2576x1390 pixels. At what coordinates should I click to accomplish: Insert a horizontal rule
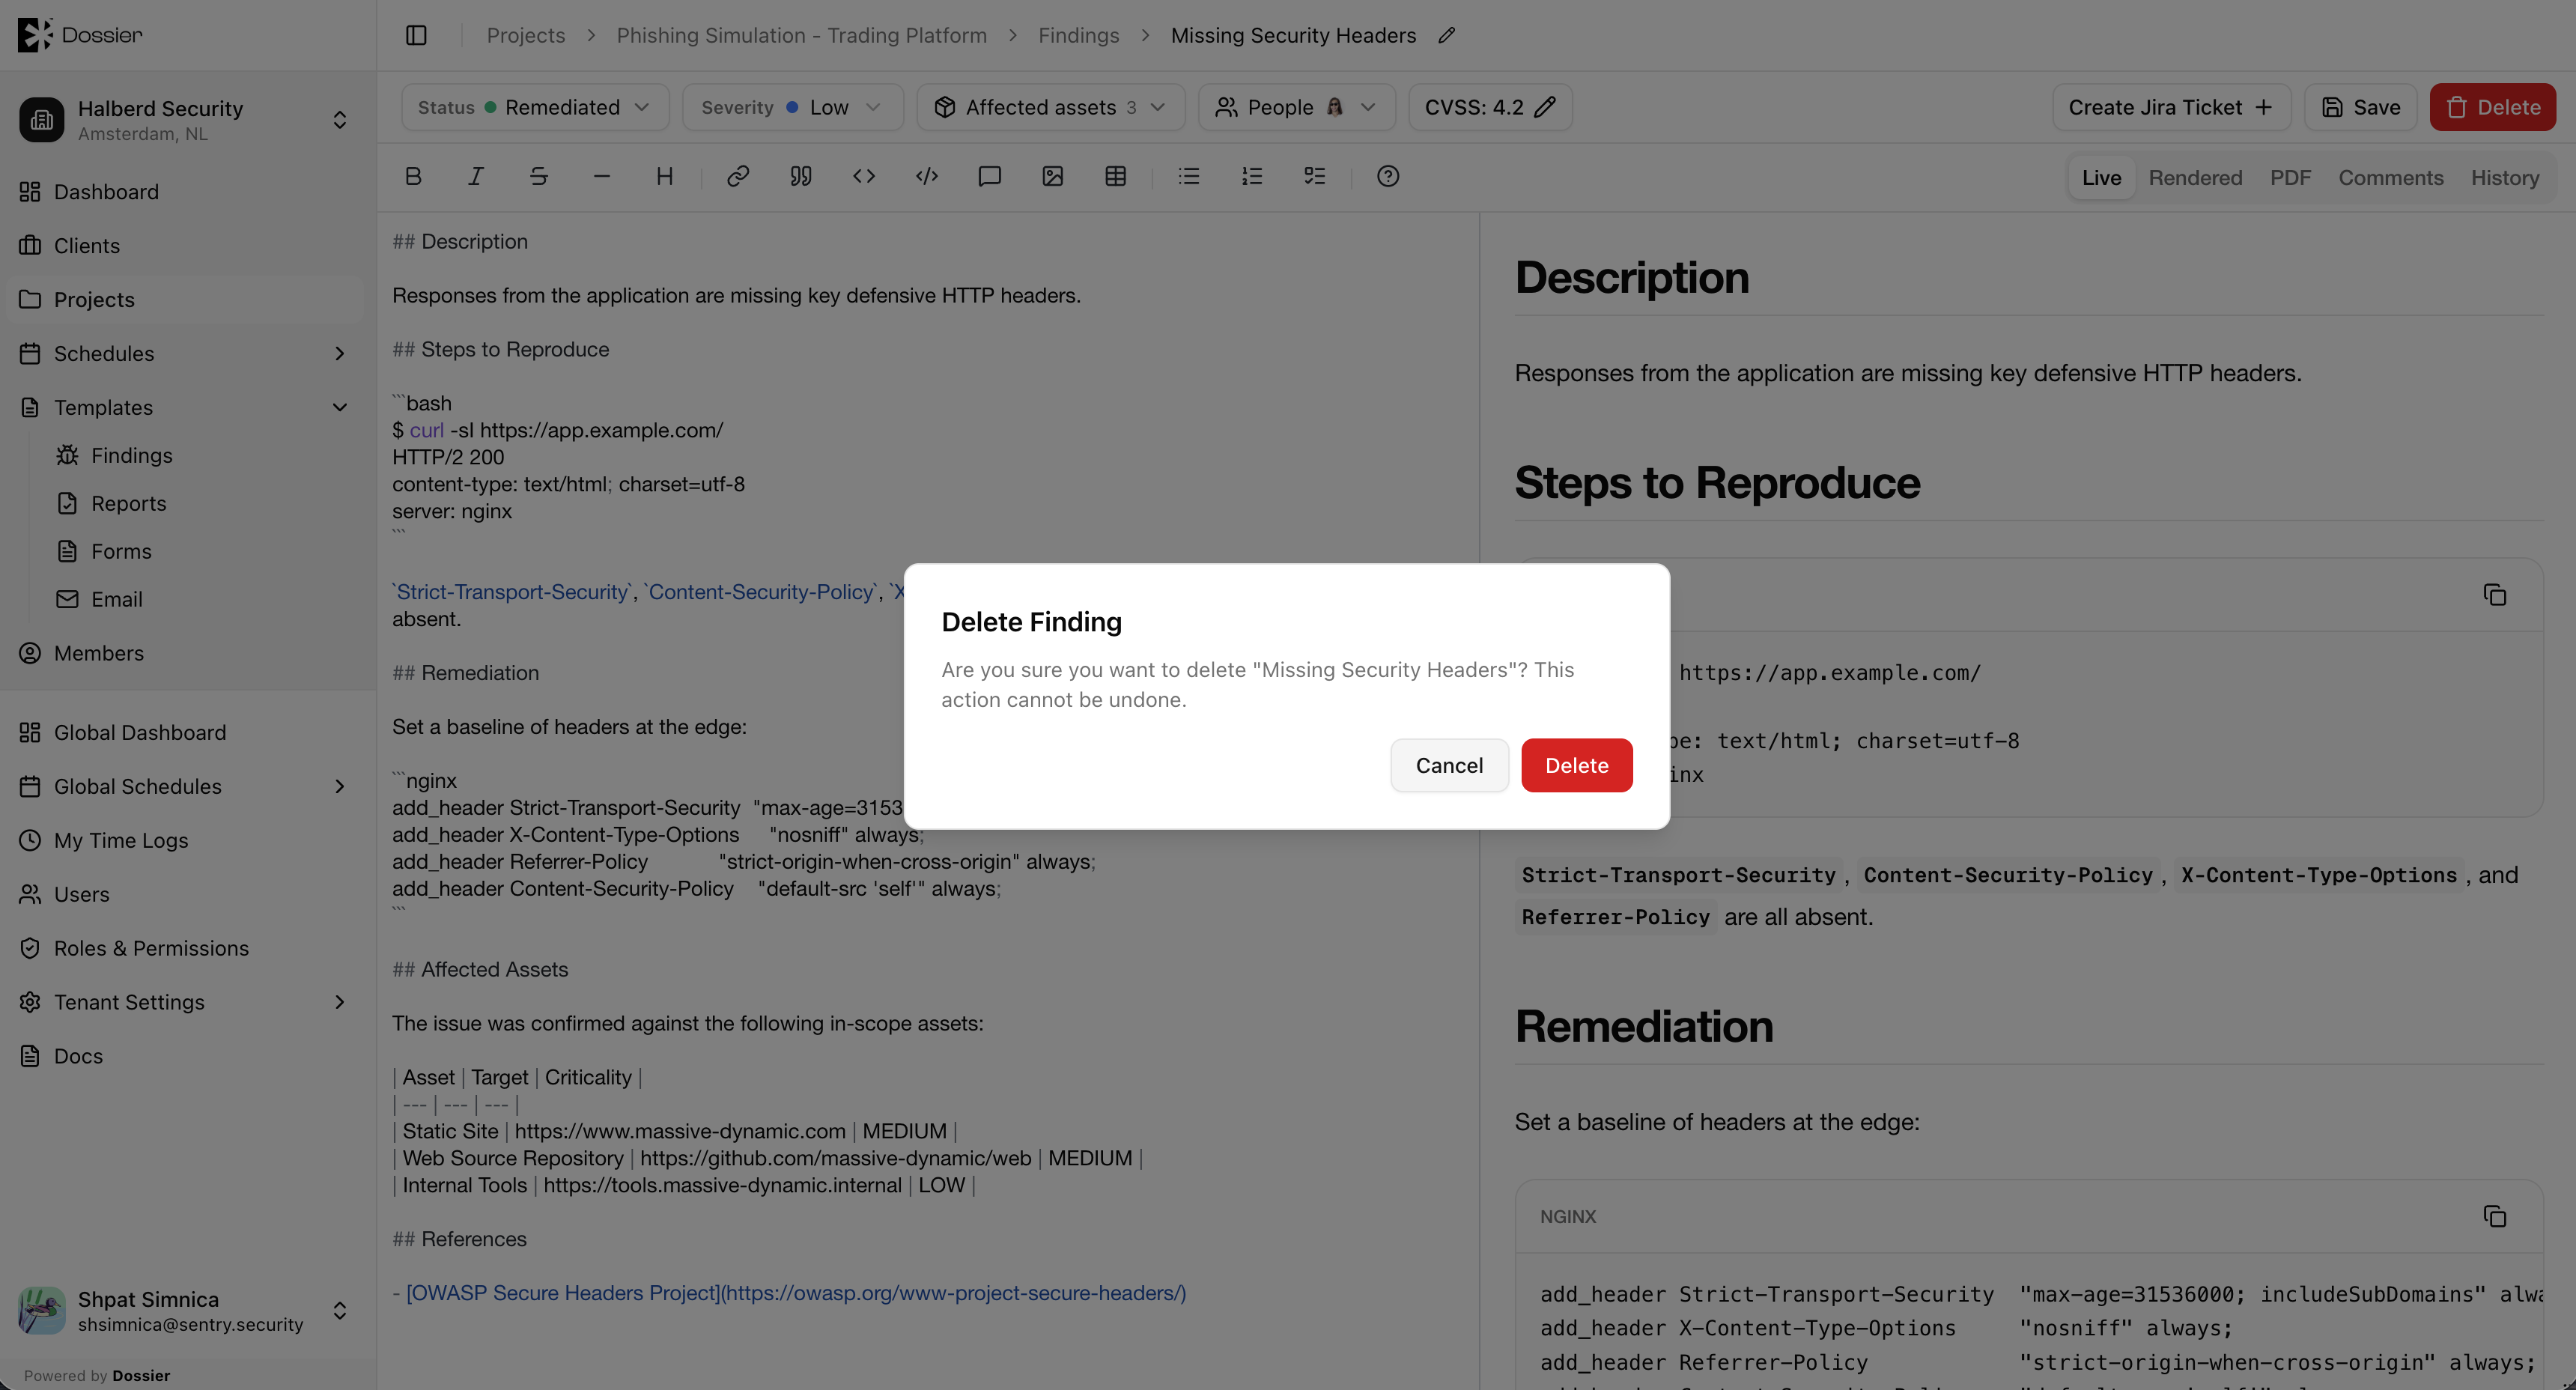602,176
